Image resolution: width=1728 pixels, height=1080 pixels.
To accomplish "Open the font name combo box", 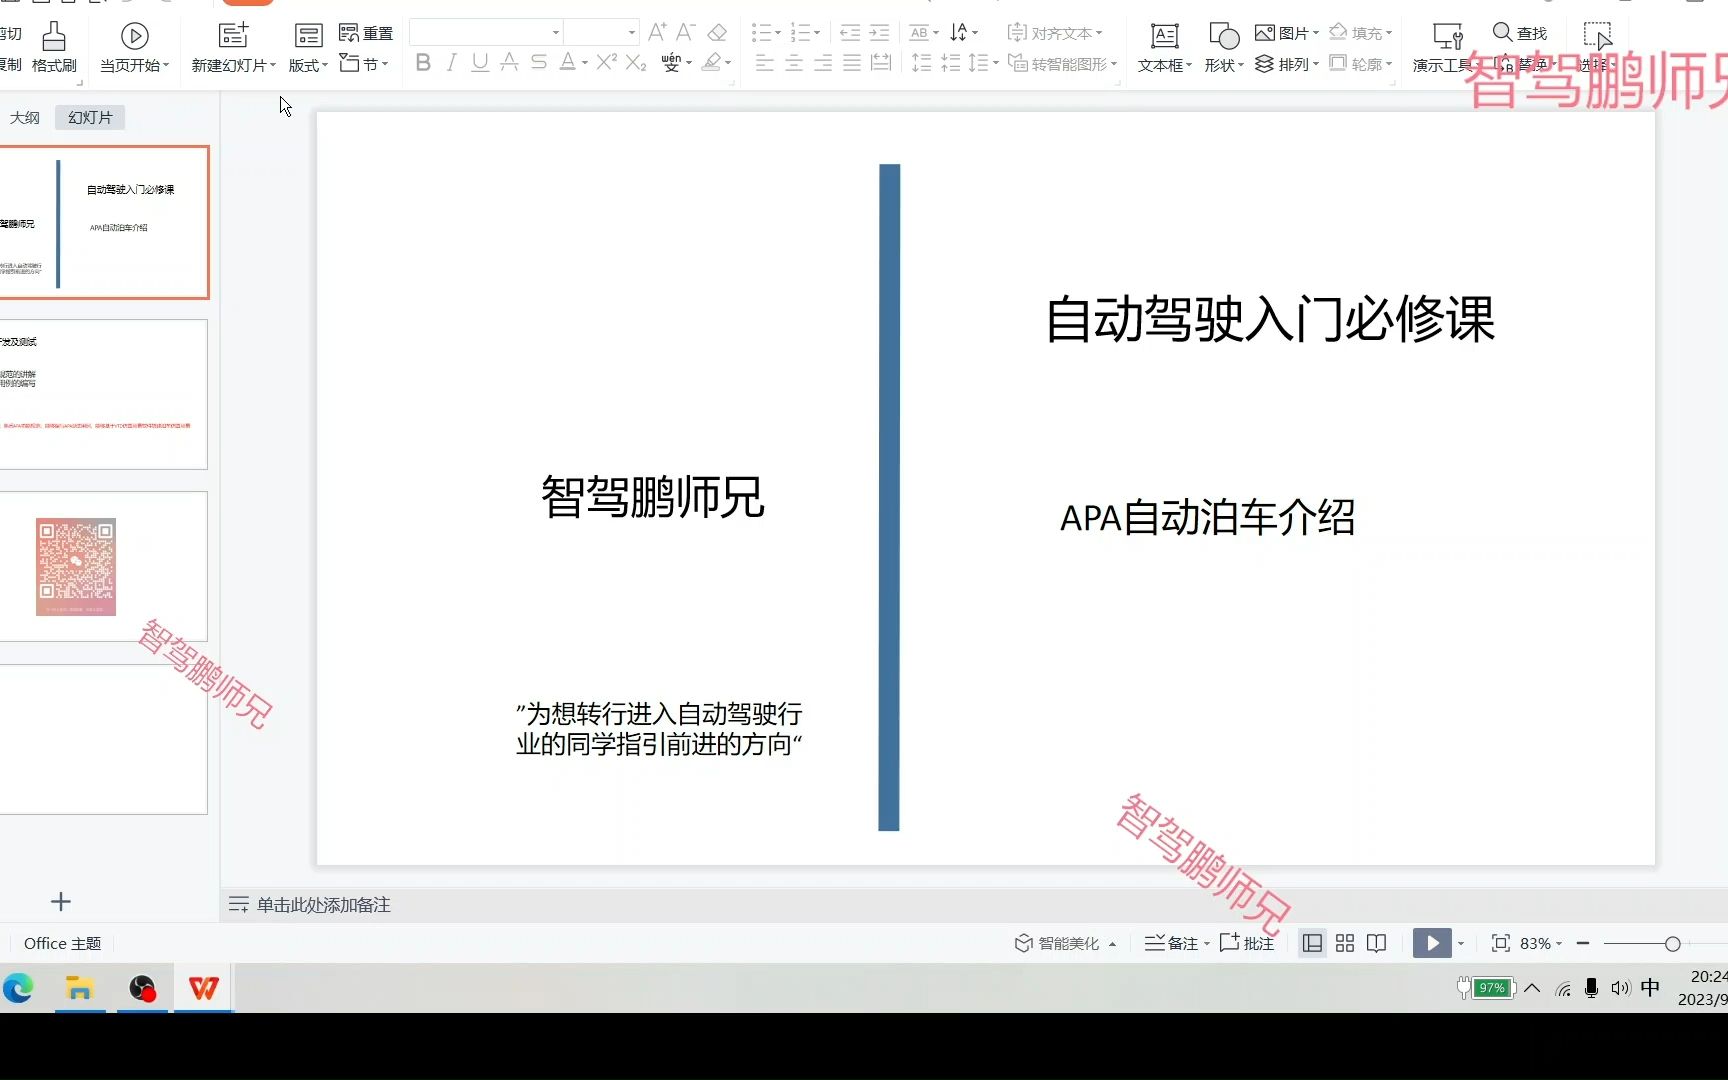I will [x=486, y=33].
